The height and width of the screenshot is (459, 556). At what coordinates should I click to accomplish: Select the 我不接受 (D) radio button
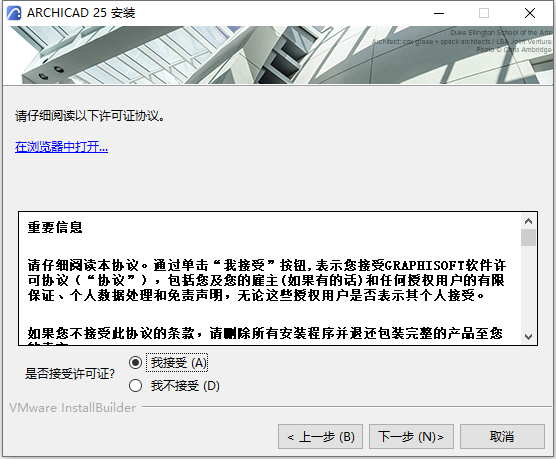tap(135, 386)
